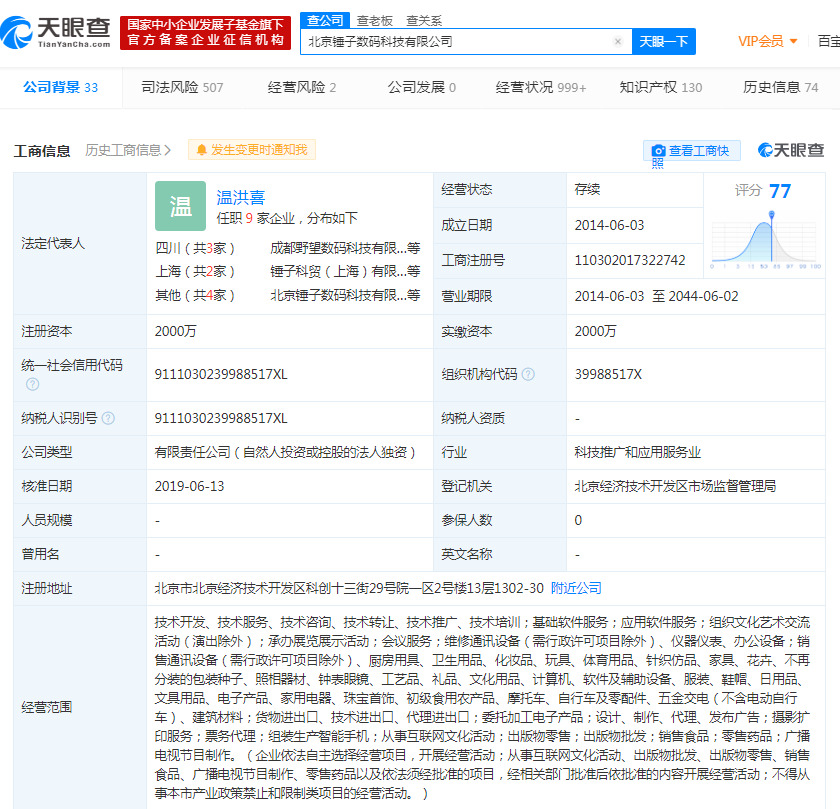The image size is (840, 809).
Task: Open the 附近公司 link
Action: tap(576, 588)
